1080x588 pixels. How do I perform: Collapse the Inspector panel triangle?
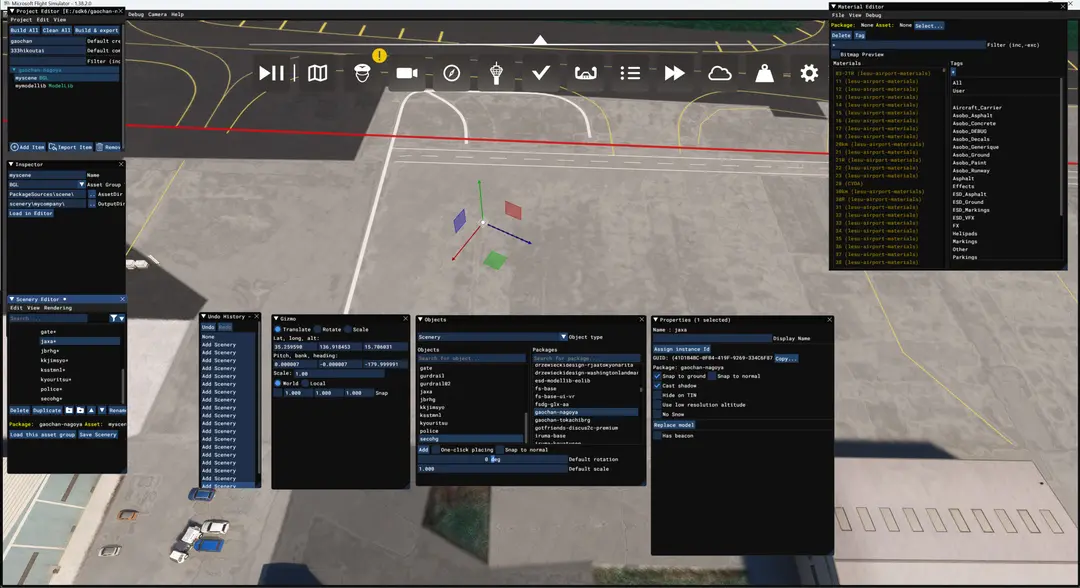click(x=12, y=165)
